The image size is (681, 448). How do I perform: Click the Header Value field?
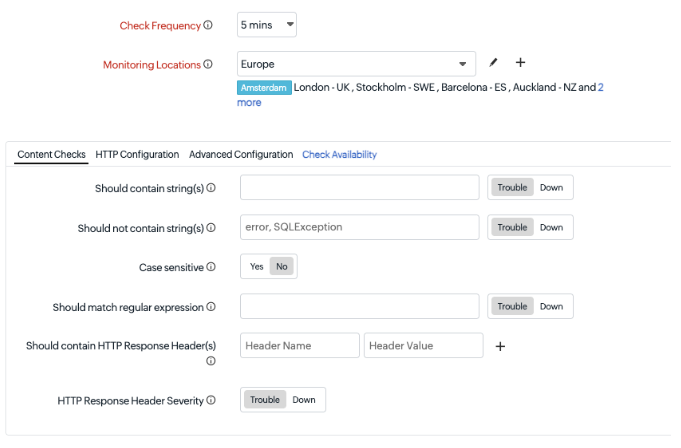click(423, 346)
